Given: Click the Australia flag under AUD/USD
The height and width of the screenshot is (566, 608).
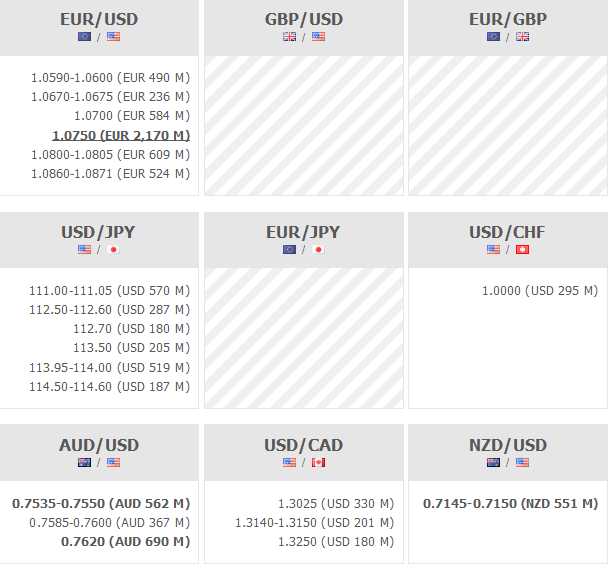Looking at the screenshot, I should (85, 463).
